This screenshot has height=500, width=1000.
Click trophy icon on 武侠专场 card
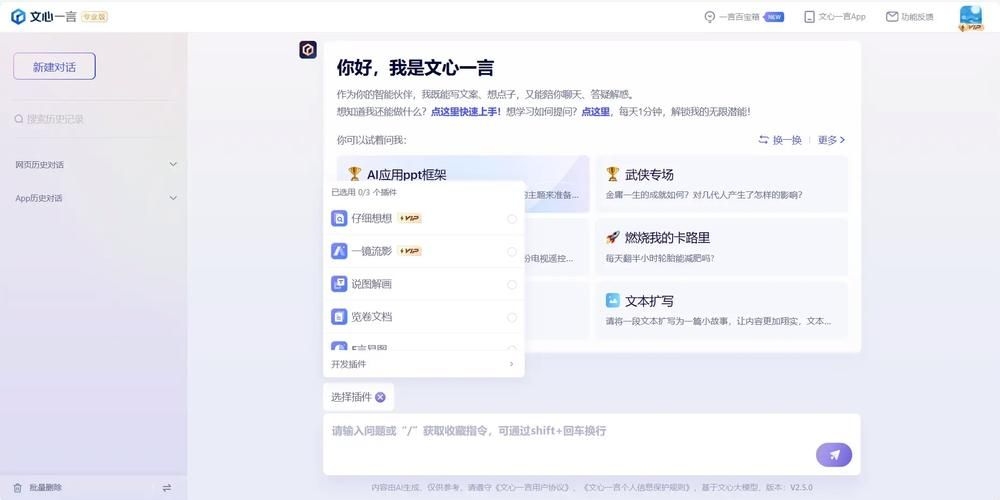coord(612,173)
